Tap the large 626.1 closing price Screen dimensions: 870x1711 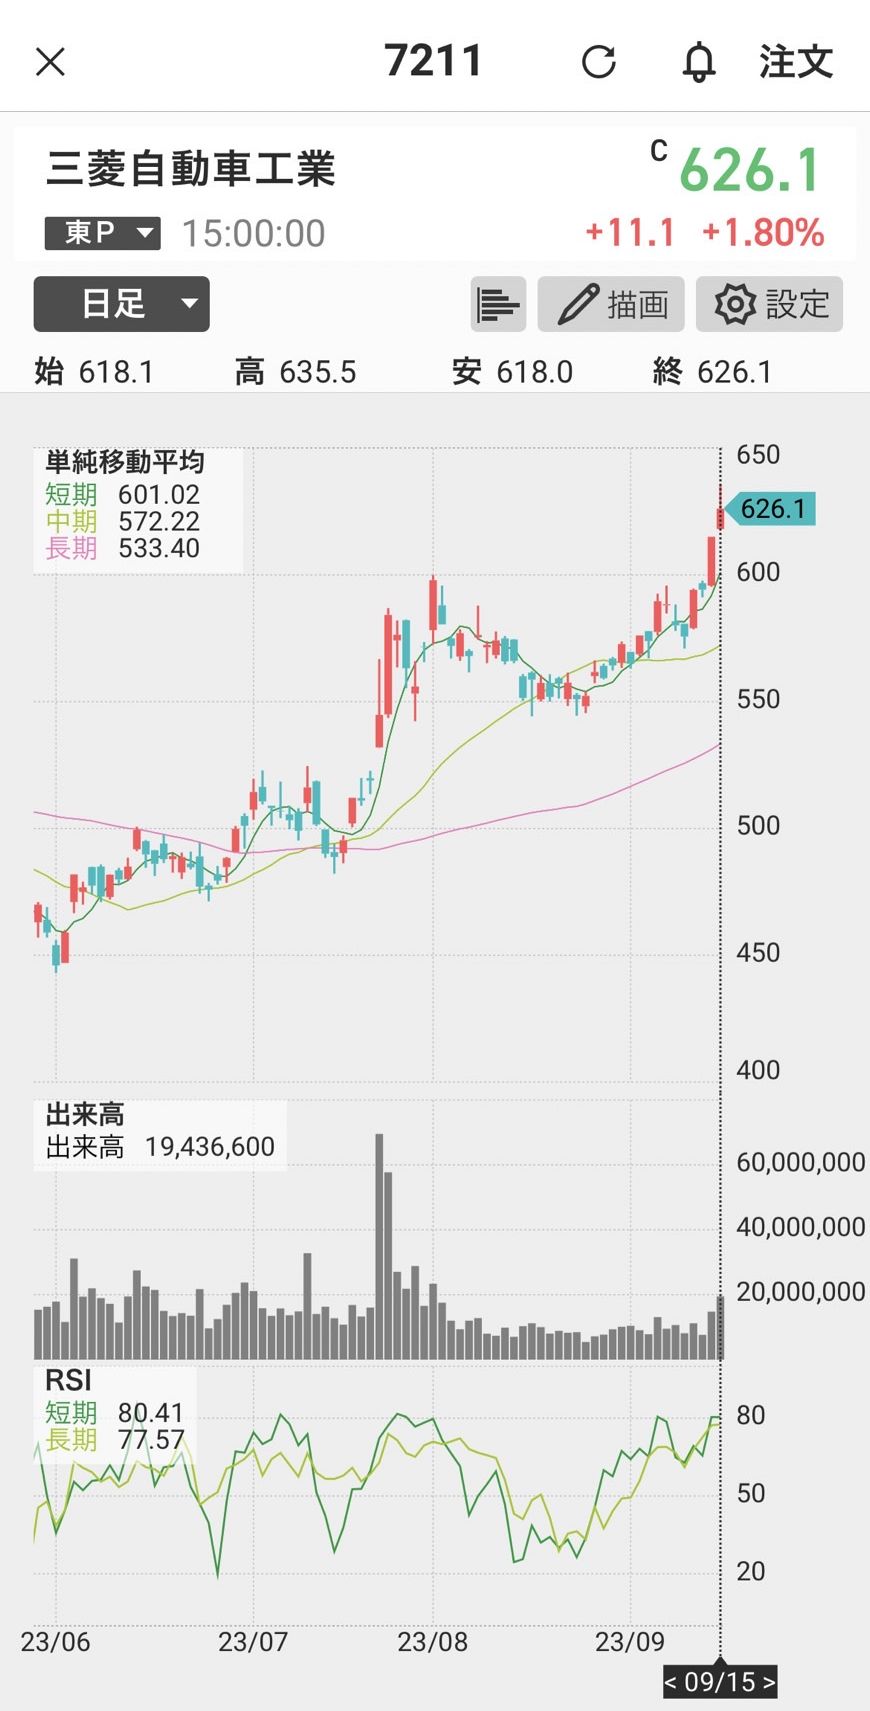tap(750, 169)
